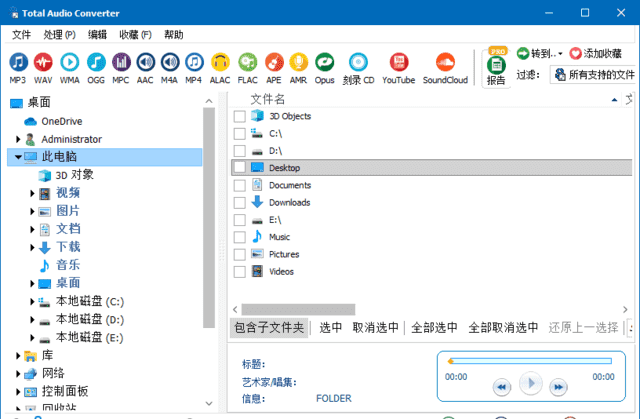Click the player seek bar
640x419 pixels.
pos(531,361)
